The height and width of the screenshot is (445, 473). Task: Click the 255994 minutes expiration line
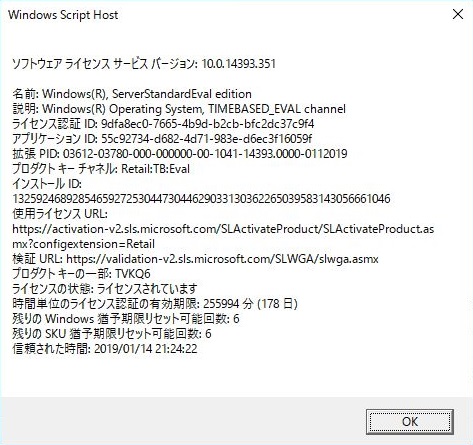[155, 304]
